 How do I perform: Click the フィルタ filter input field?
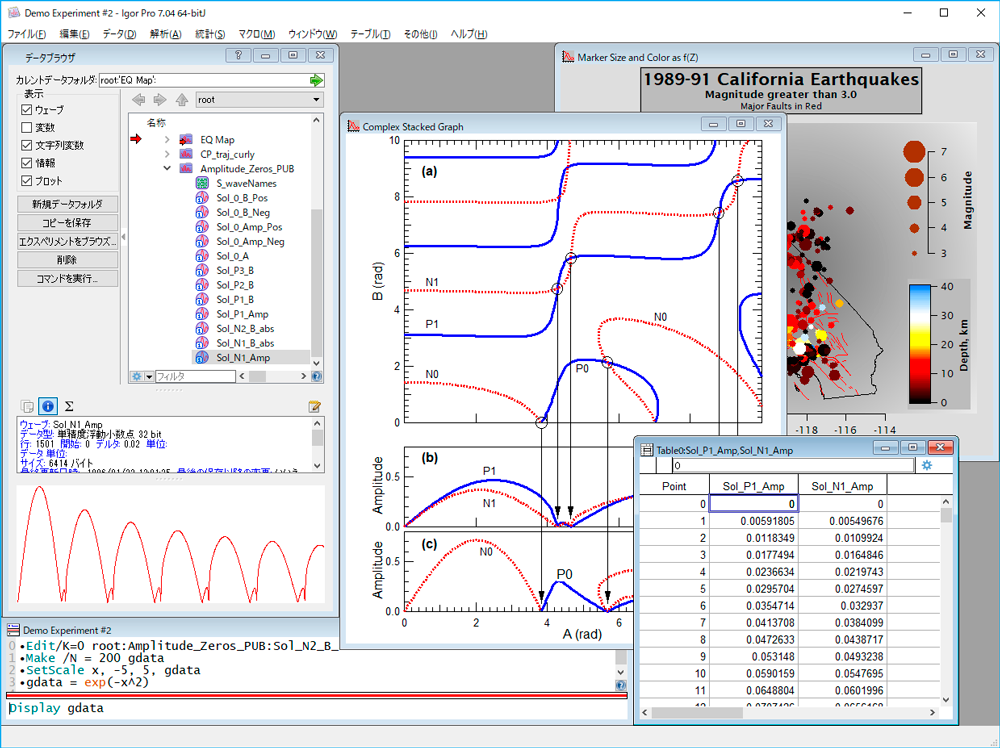click(195, 377)
